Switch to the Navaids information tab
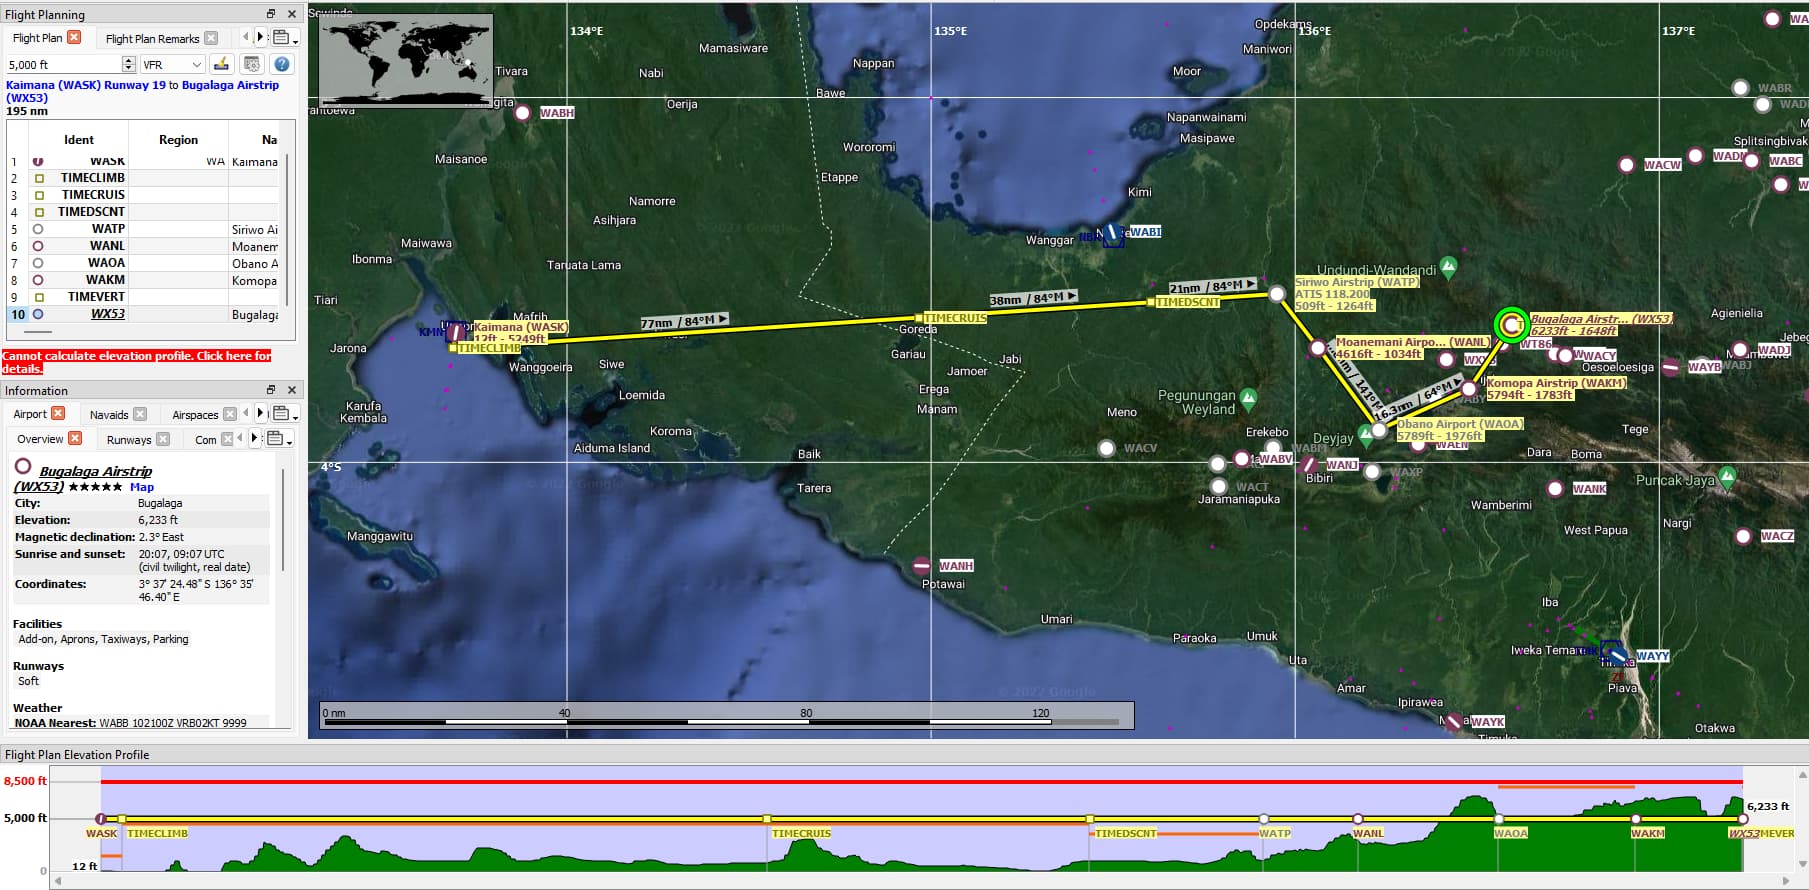Screen dimensions: 1809x890 click(109, 414)
